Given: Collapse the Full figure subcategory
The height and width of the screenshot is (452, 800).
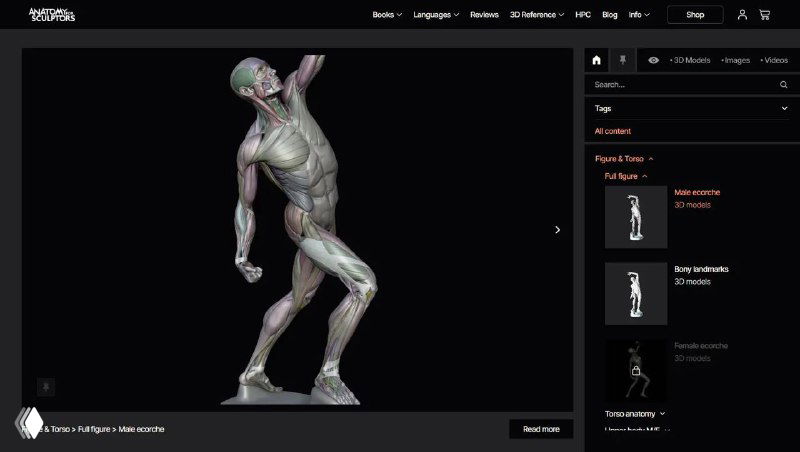Looking at the screenshot, I should pos(626,176).
